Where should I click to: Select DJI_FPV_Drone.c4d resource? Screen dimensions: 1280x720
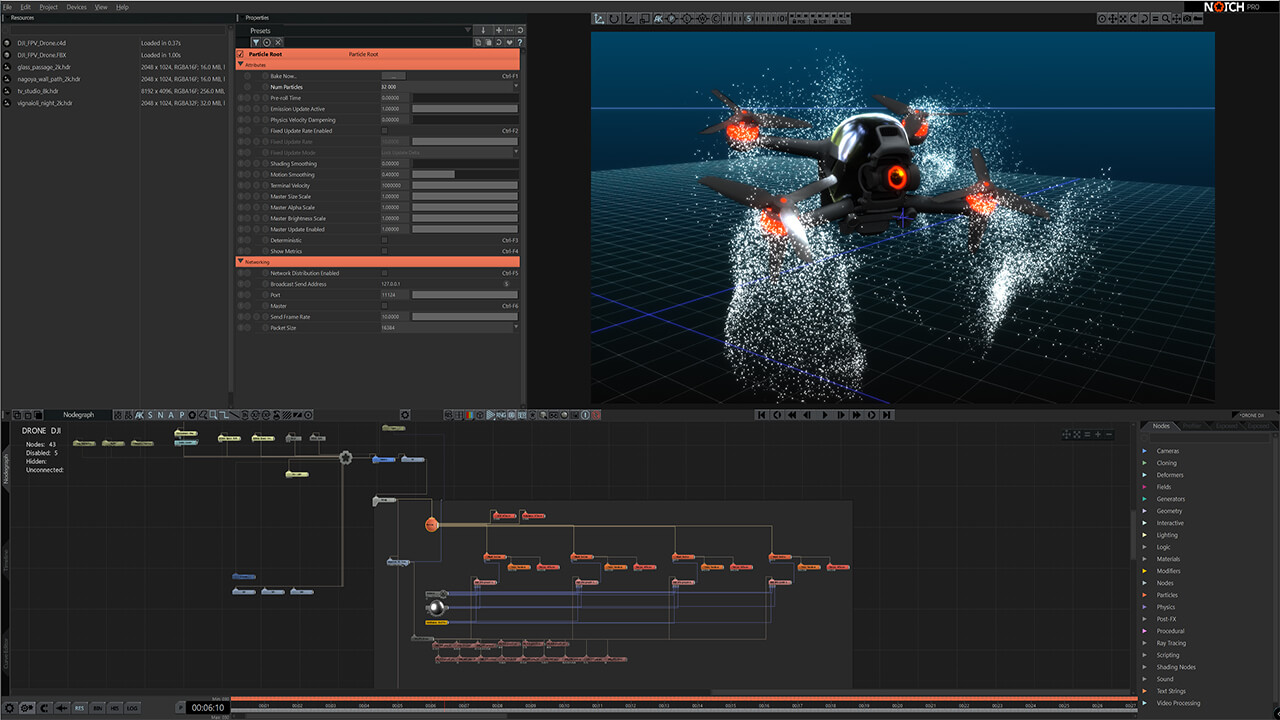[41, 43]
